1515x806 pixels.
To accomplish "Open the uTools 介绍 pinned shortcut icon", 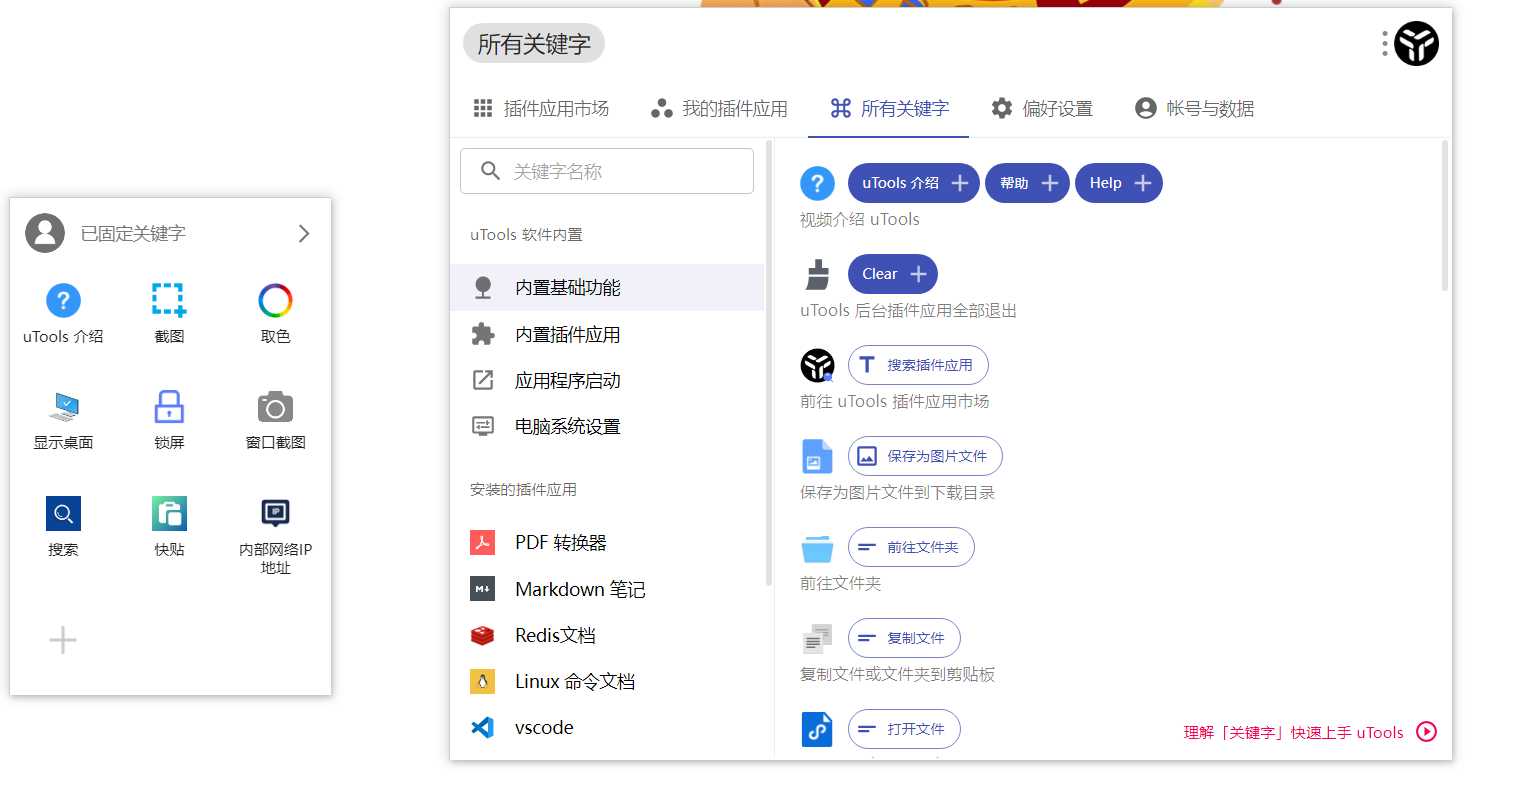I will click(63, 300).
